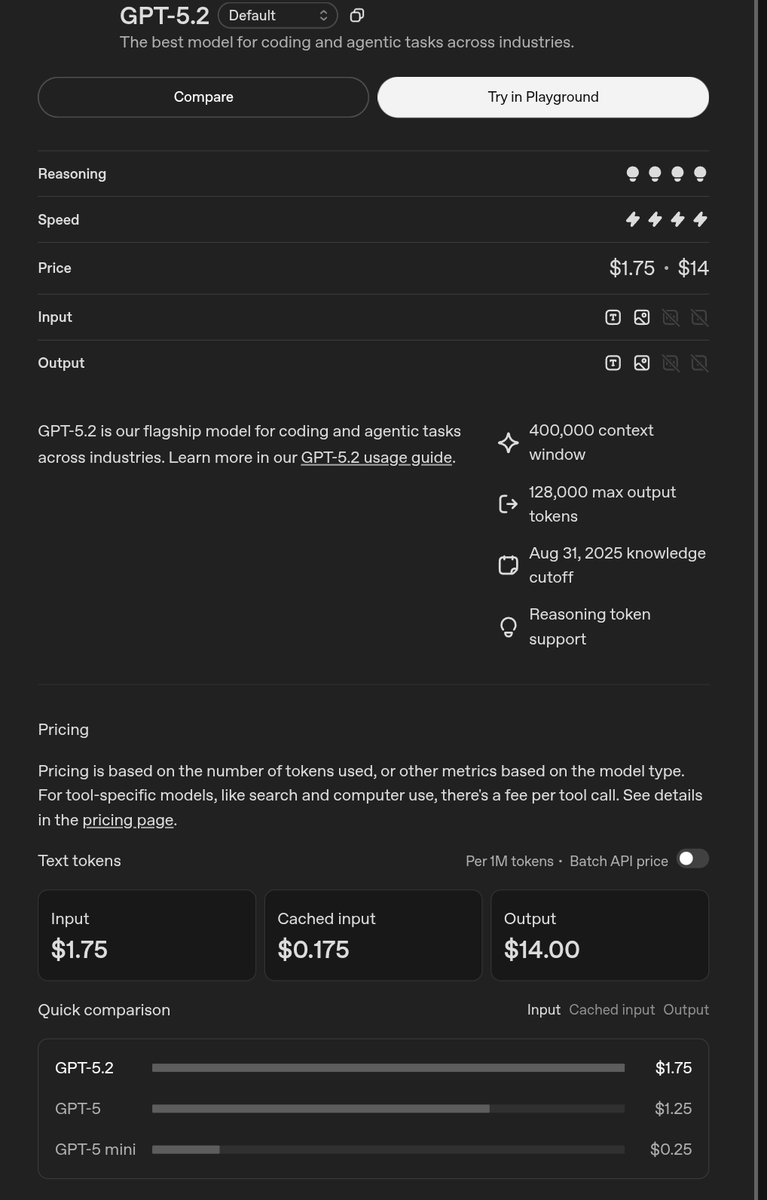Click the Price row label
Image resolution: width=767 pixels, height=1200 pixels.
54,268
